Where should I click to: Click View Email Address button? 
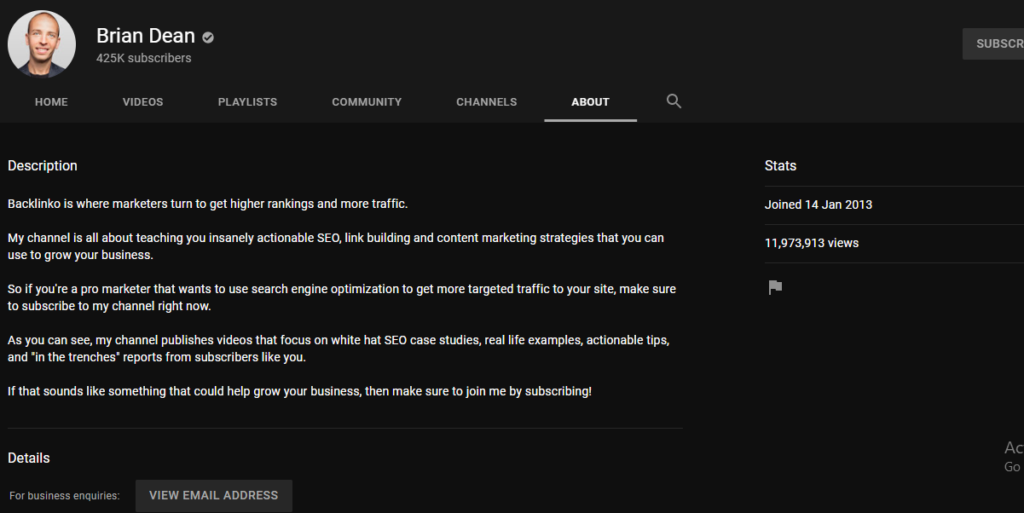(214, 495)
